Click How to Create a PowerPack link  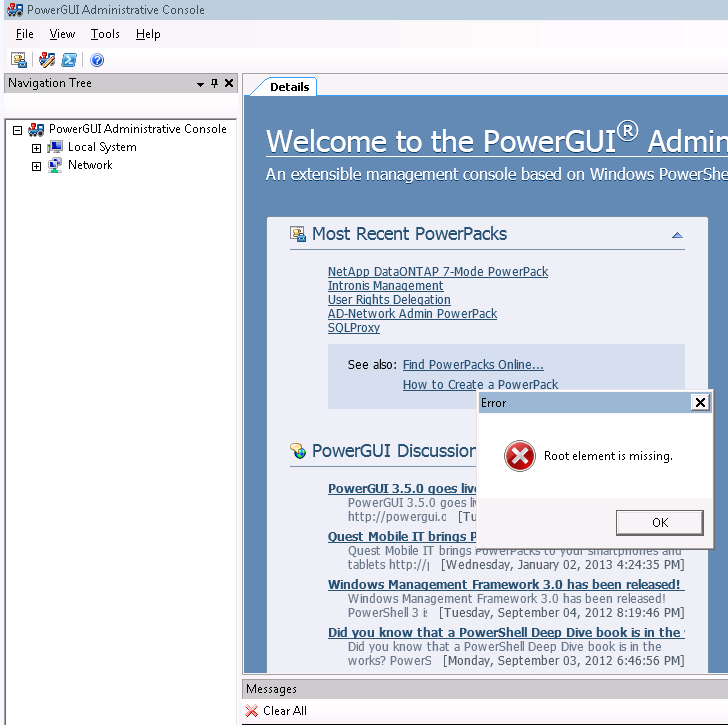coord(481,384)
